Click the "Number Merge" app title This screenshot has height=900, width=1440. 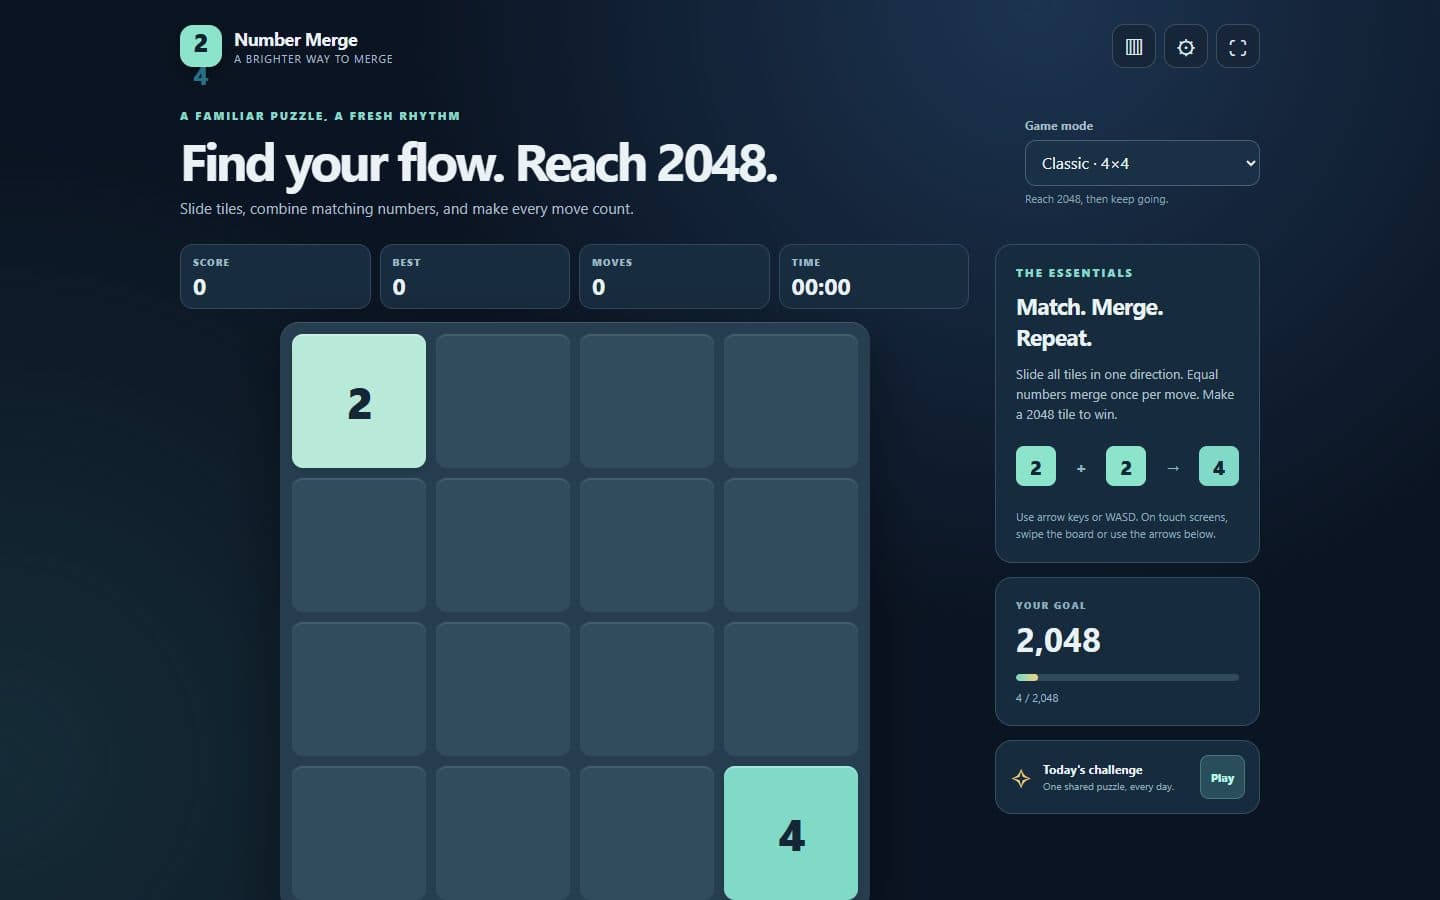click(x=296, y=40)
